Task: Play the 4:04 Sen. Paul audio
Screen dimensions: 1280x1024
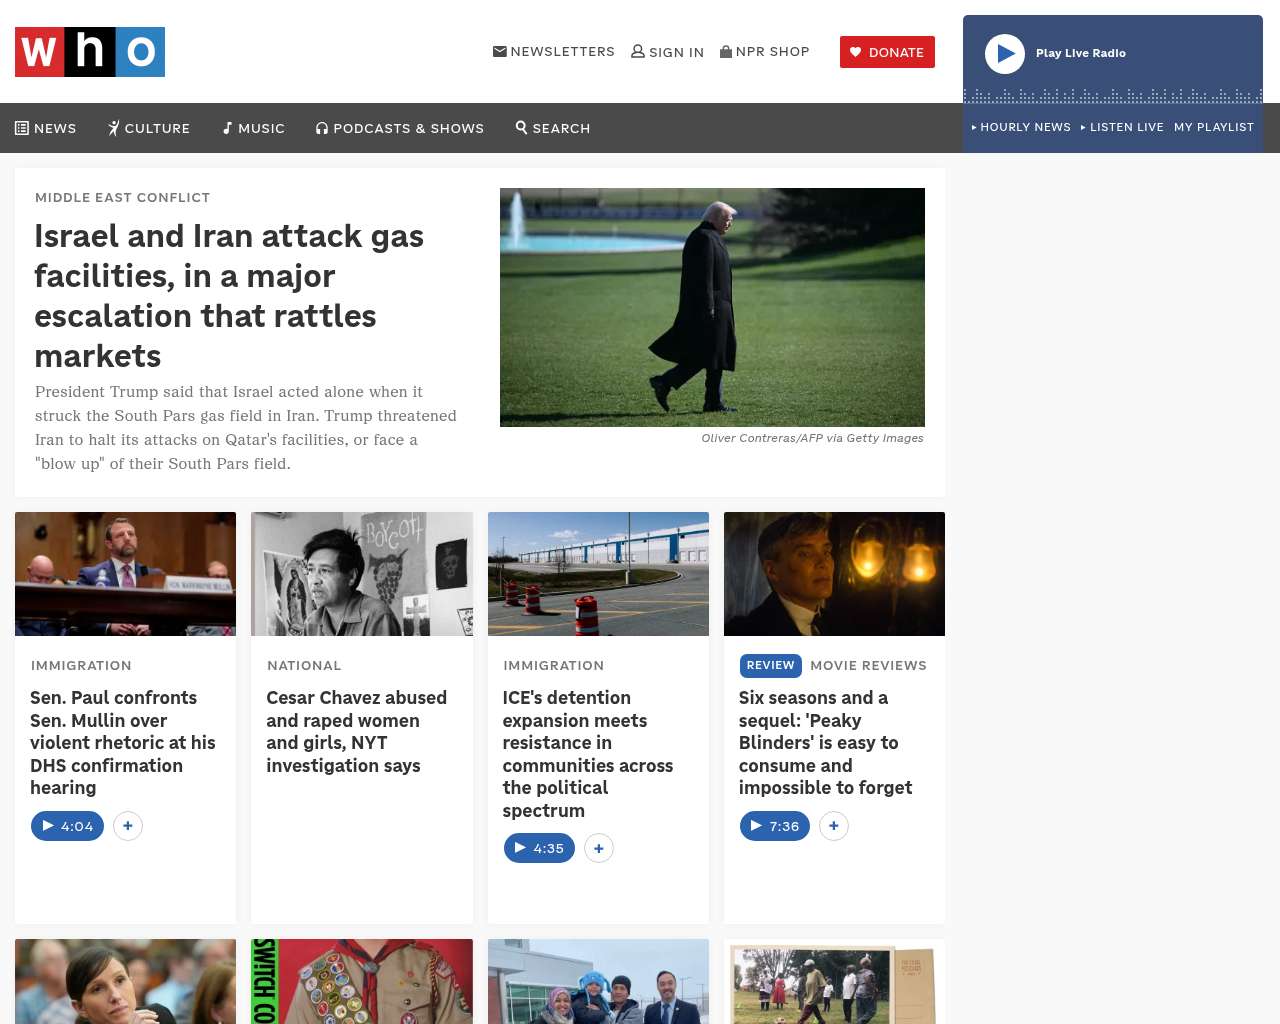Action: [x=67, y=826]
